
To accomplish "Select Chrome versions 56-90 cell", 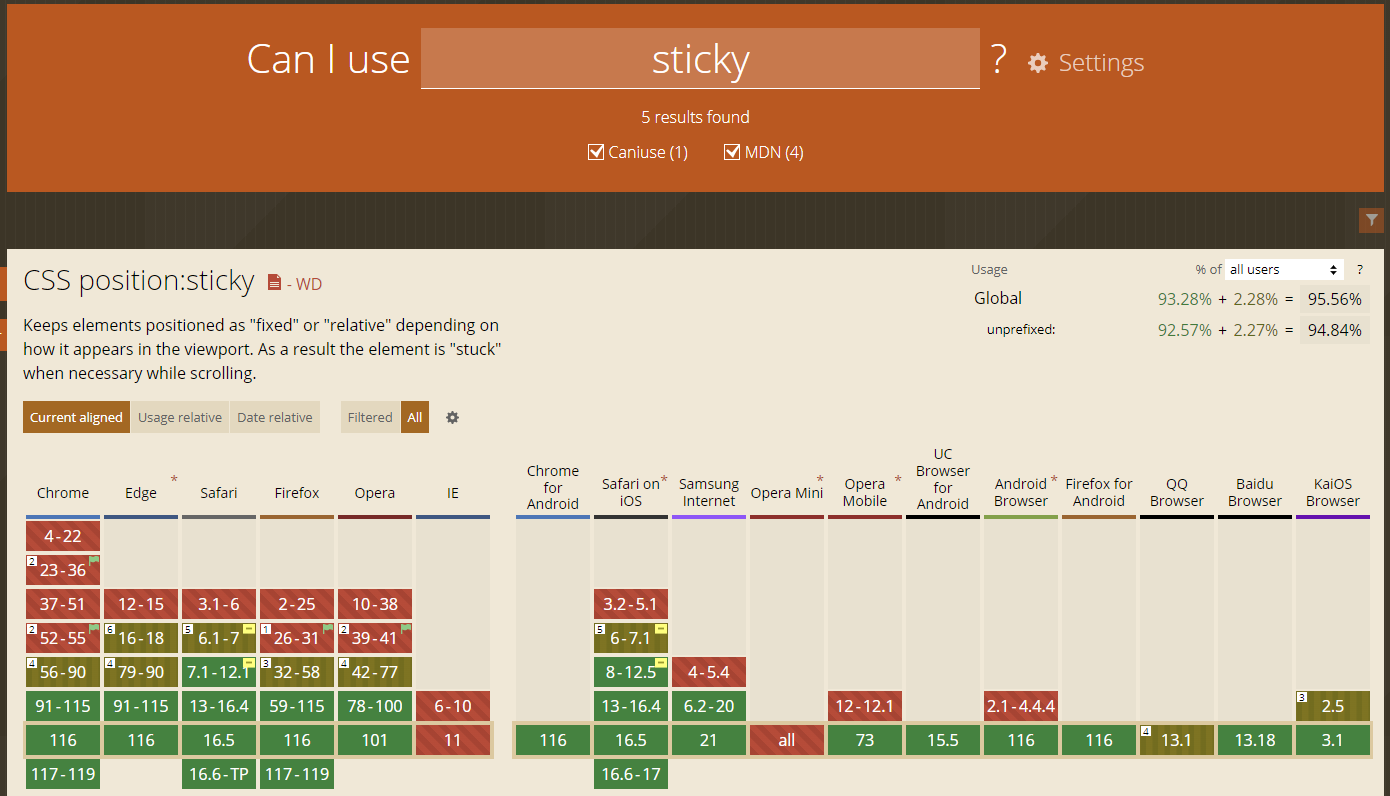I will 63,672.
